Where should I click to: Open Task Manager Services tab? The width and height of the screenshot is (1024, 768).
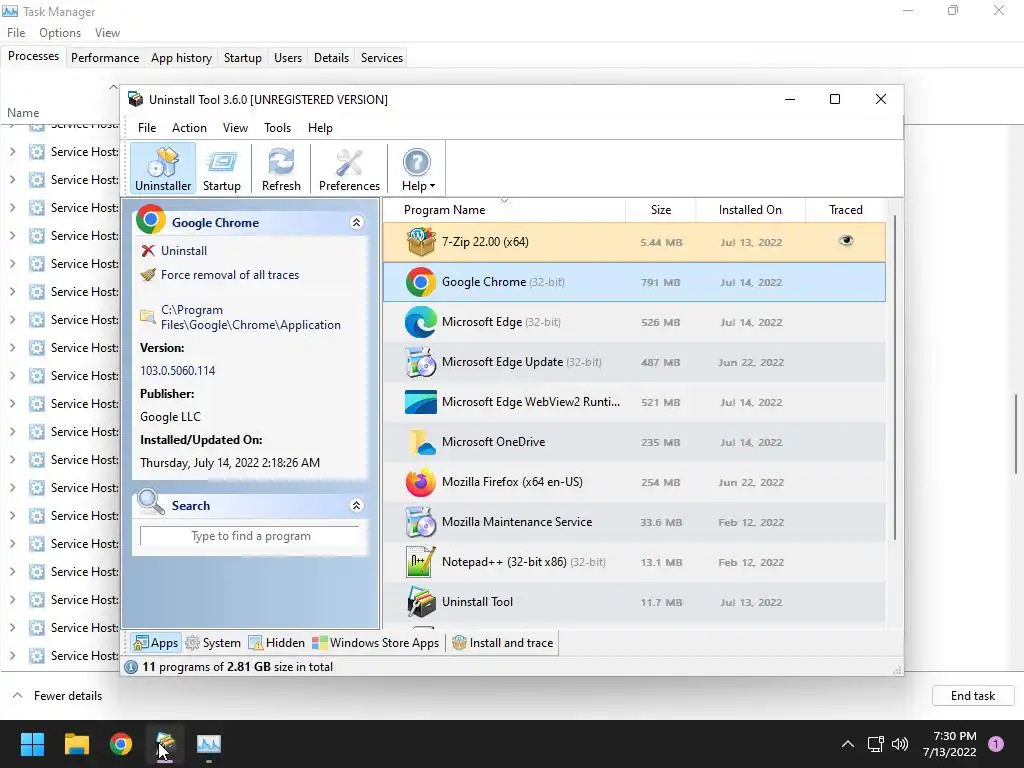[x=381, y=57]
